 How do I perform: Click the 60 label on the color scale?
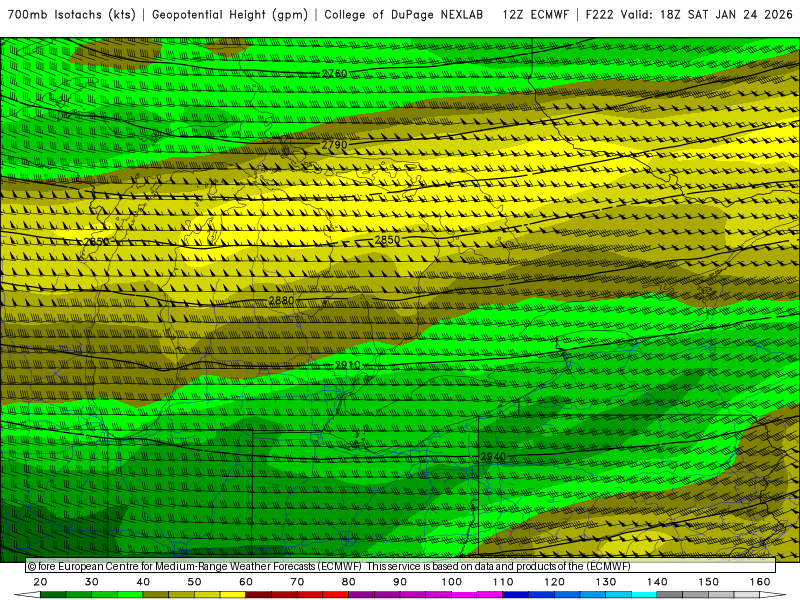click(246, 582)
